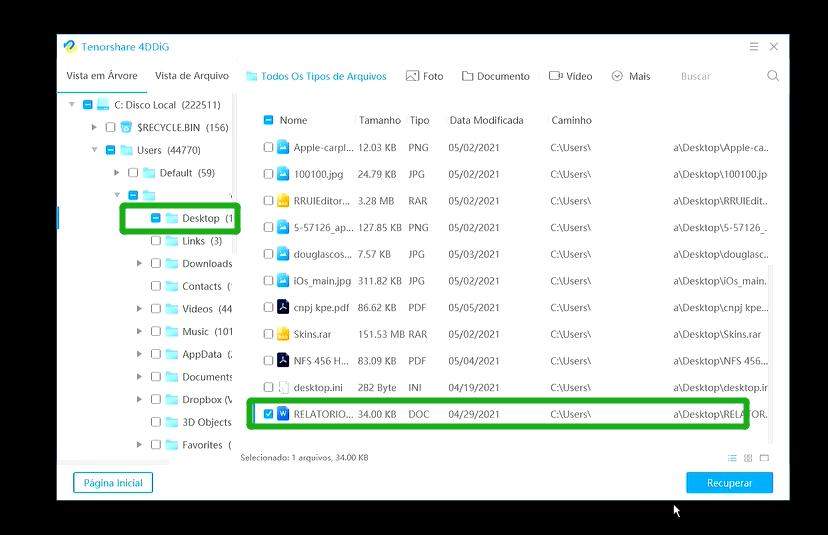
Task: Select the 151.53 MB size cell
Action: pyautogui.click(x=381, y=334)
